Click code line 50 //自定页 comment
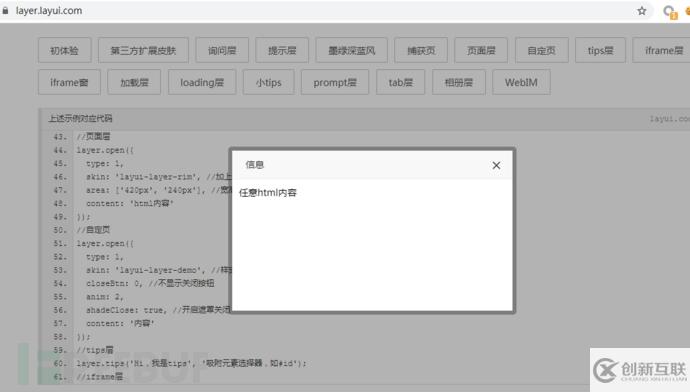 tap(93, 230)
